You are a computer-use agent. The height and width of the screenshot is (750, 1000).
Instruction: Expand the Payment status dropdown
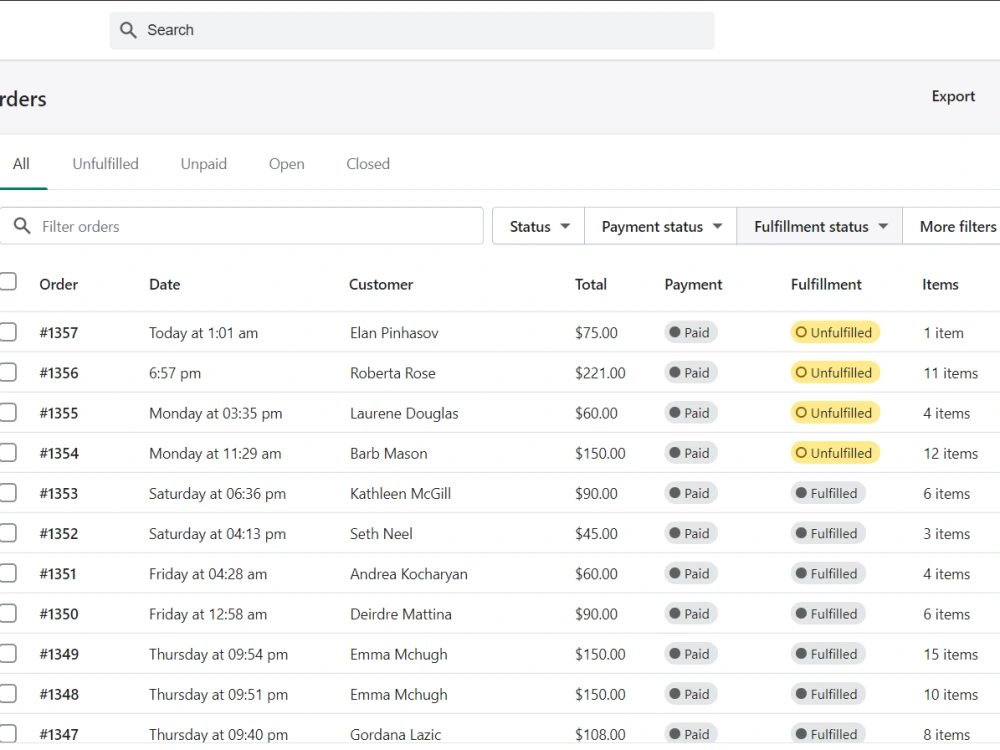coord(661,226)
